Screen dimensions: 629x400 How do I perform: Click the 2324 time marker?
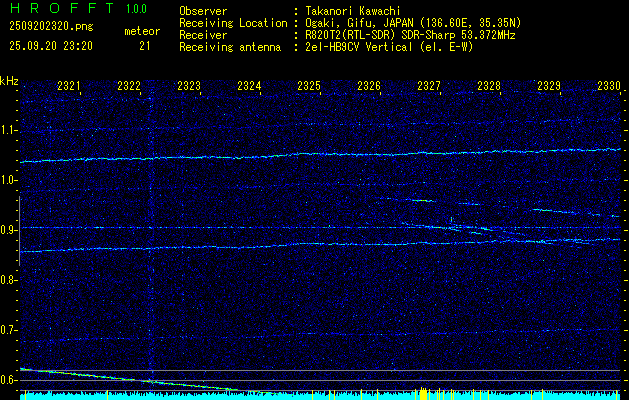coord(249,85)
